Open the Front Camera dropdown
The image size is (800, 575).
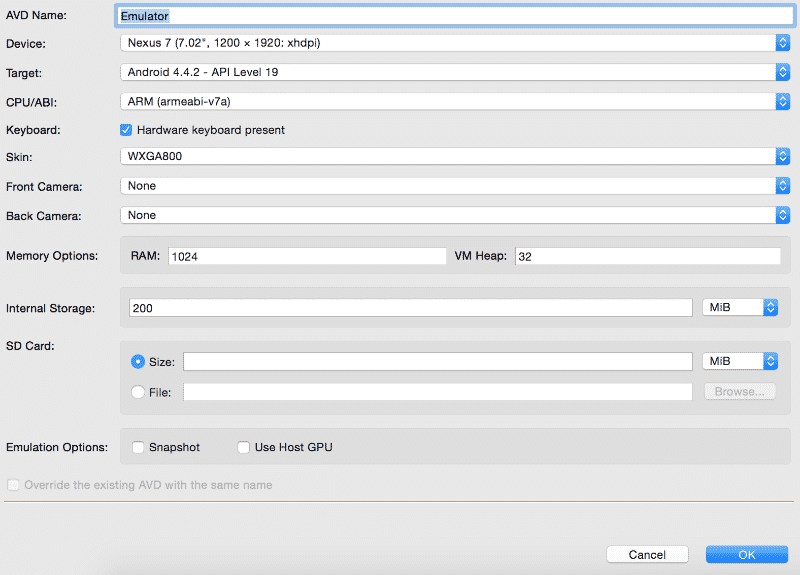pyautogui.click(x=455, y=186)
